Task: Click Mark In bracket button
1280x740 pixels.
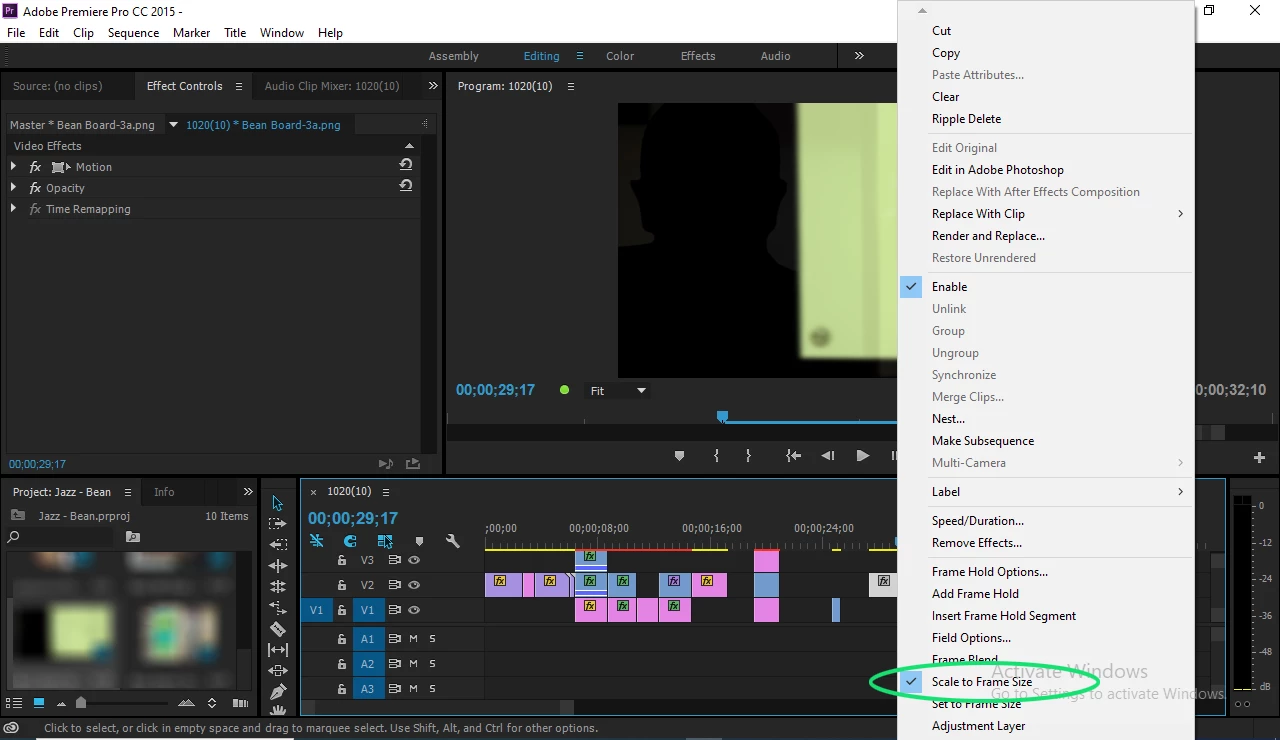Action: [x=716, y=456]
